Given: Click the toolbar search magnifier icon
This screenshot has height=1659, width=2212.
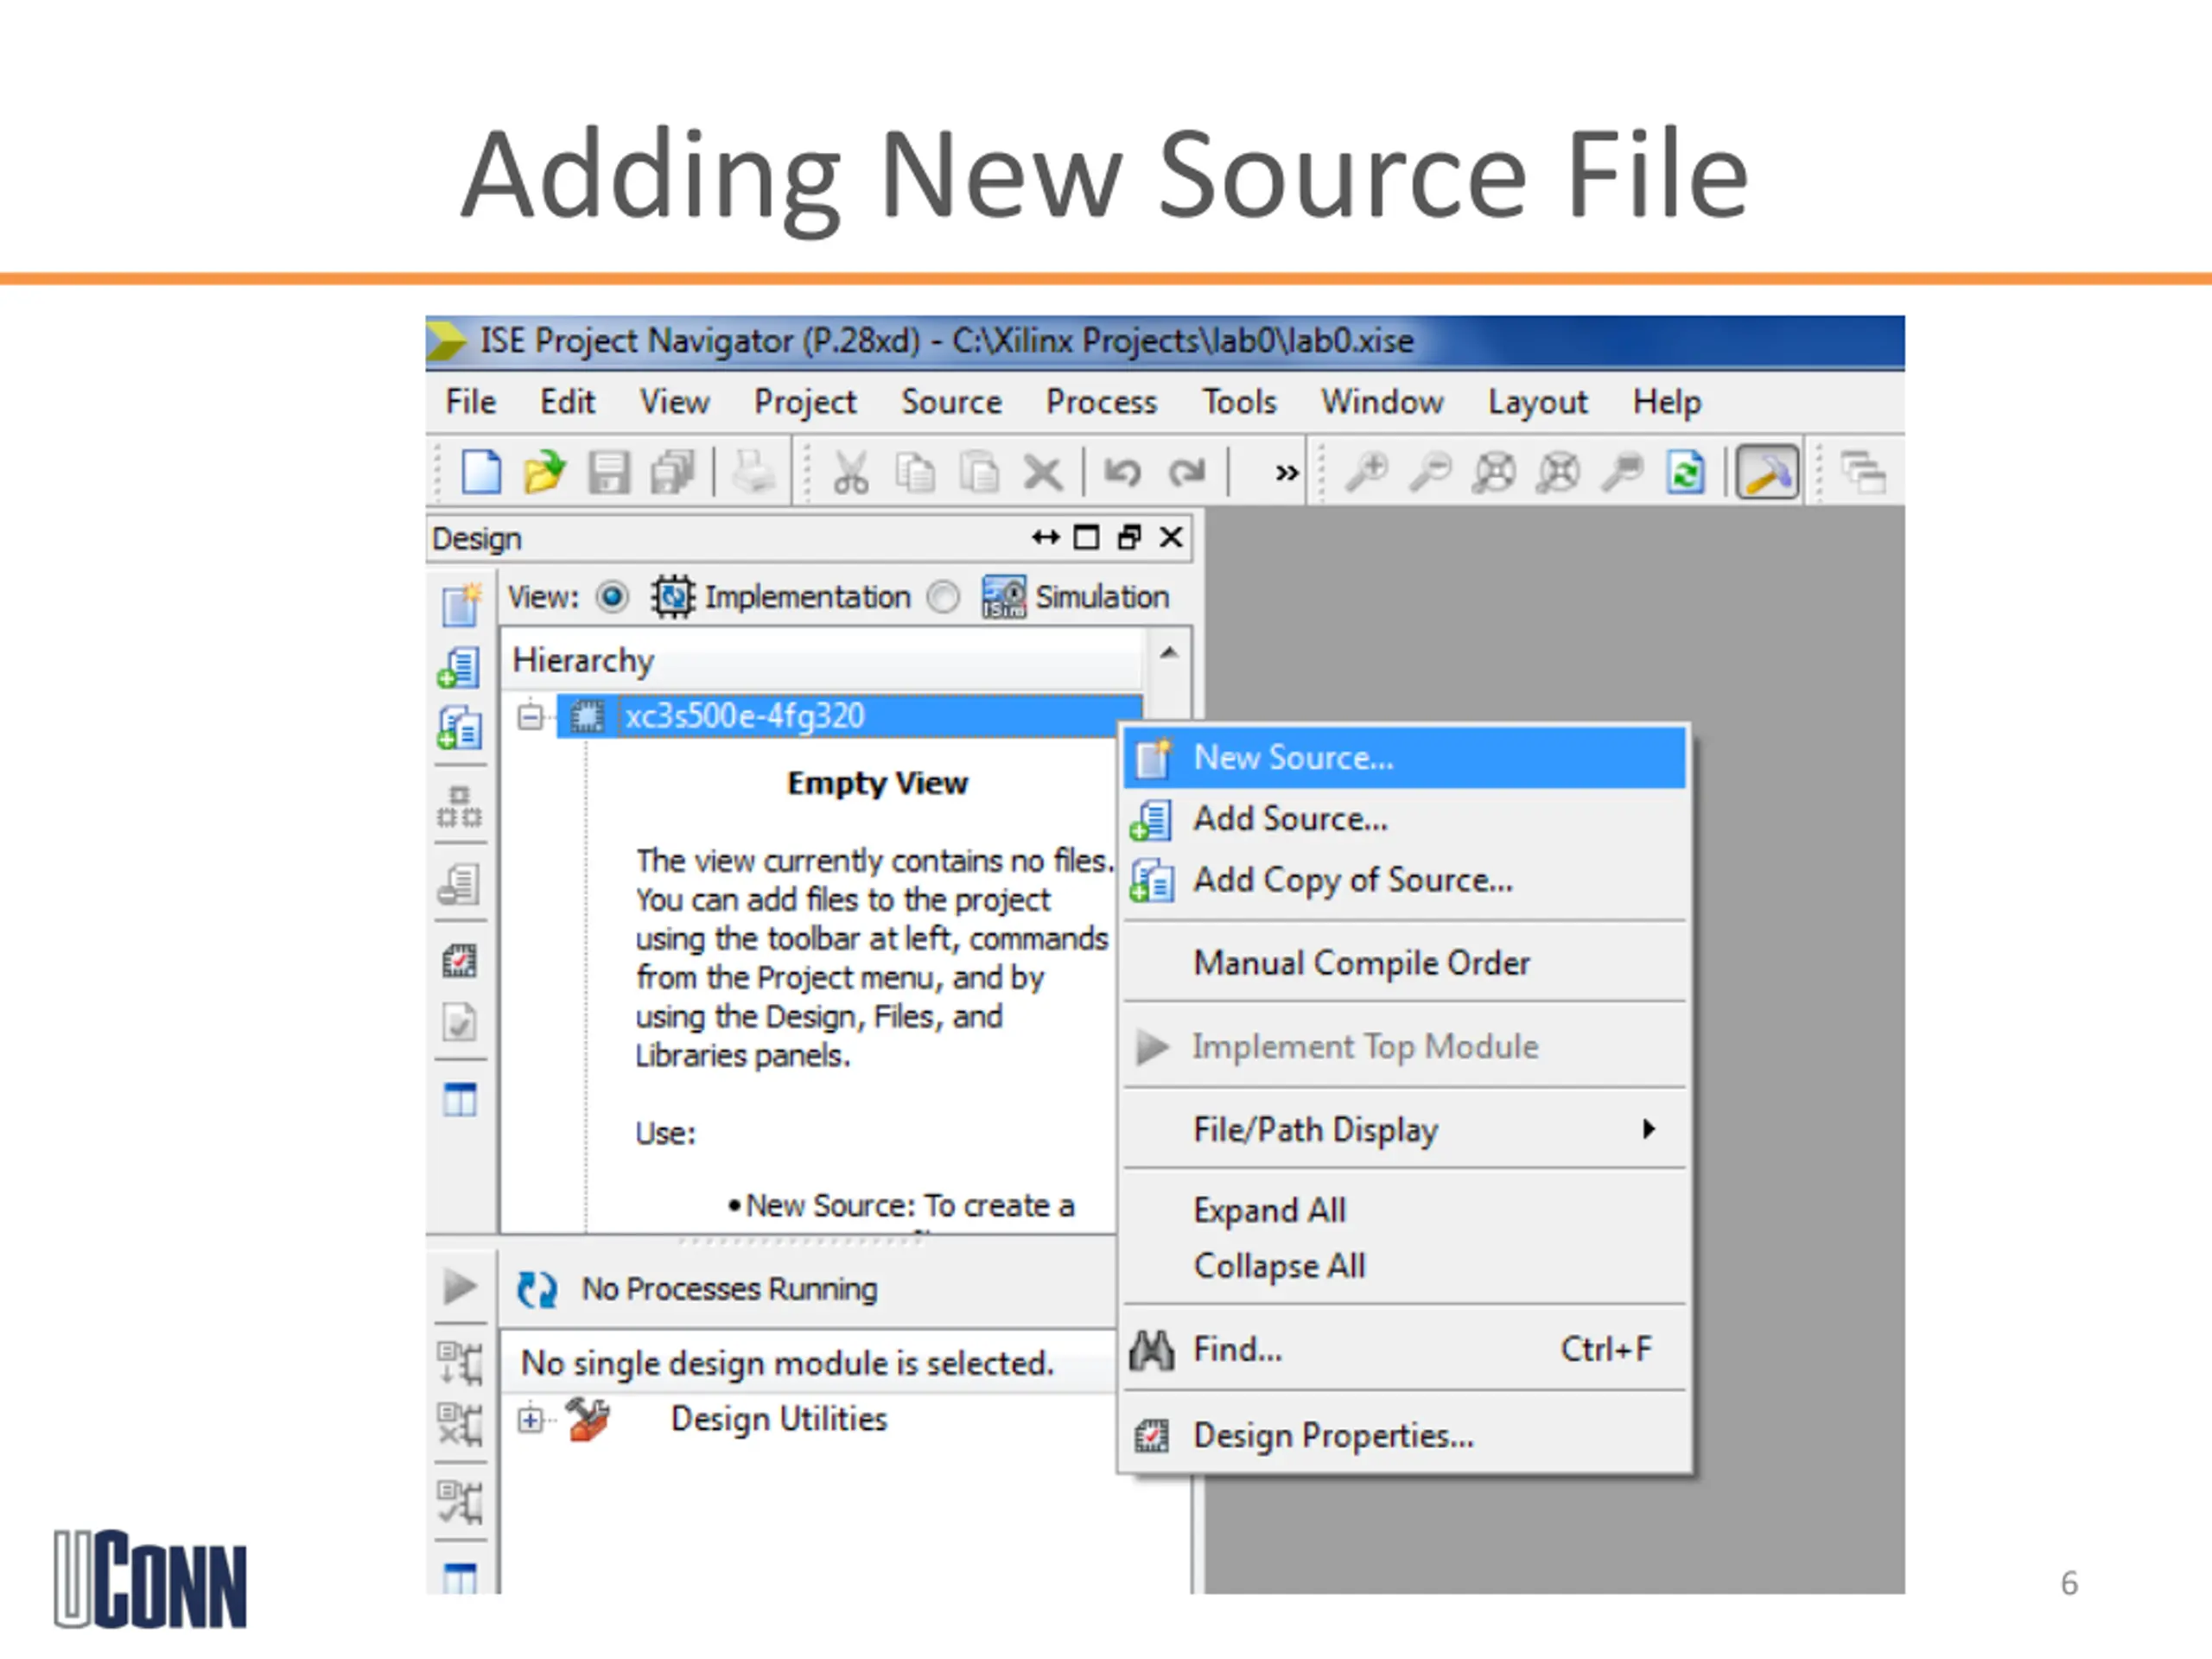Looking at the screenshot, I should coord(1622,471).
